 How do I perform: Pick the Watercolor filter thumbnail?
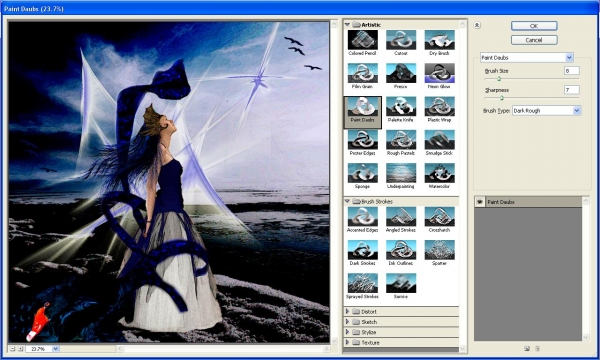[439, 173]
